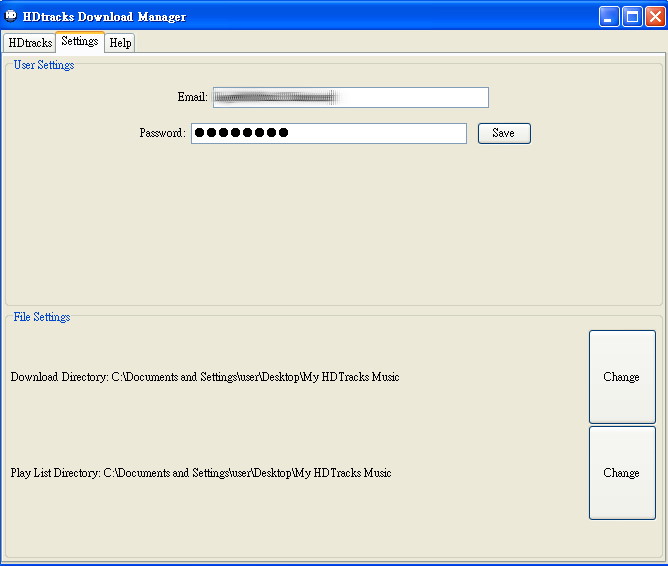Focus the Password input field
This screenshot has height=566, width=668.
point(329,133)
